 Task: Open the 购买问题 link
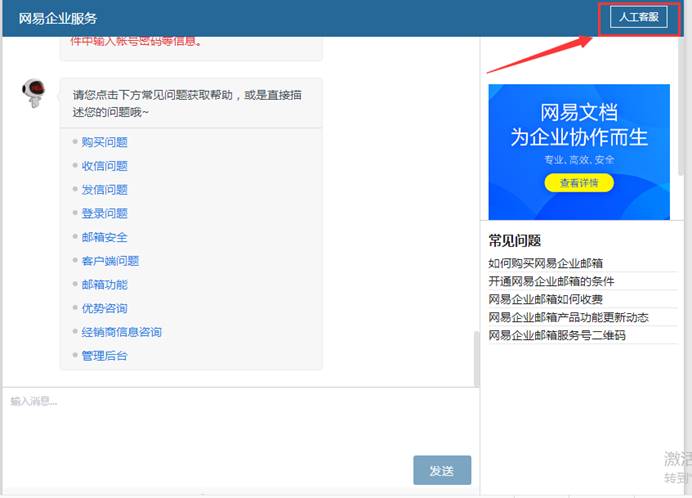(x=105, y=142)
